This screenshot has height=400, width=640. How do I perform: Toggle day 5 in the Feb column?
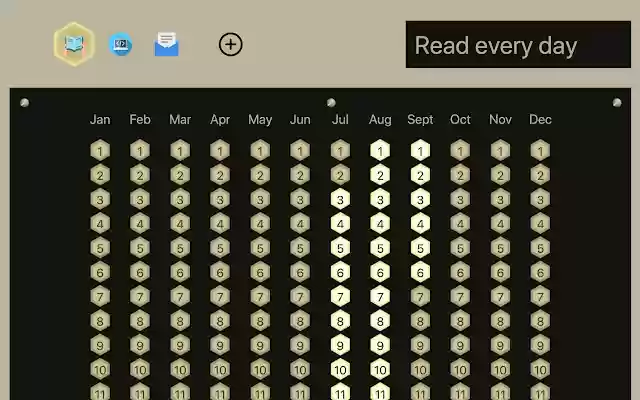point(140,248)
